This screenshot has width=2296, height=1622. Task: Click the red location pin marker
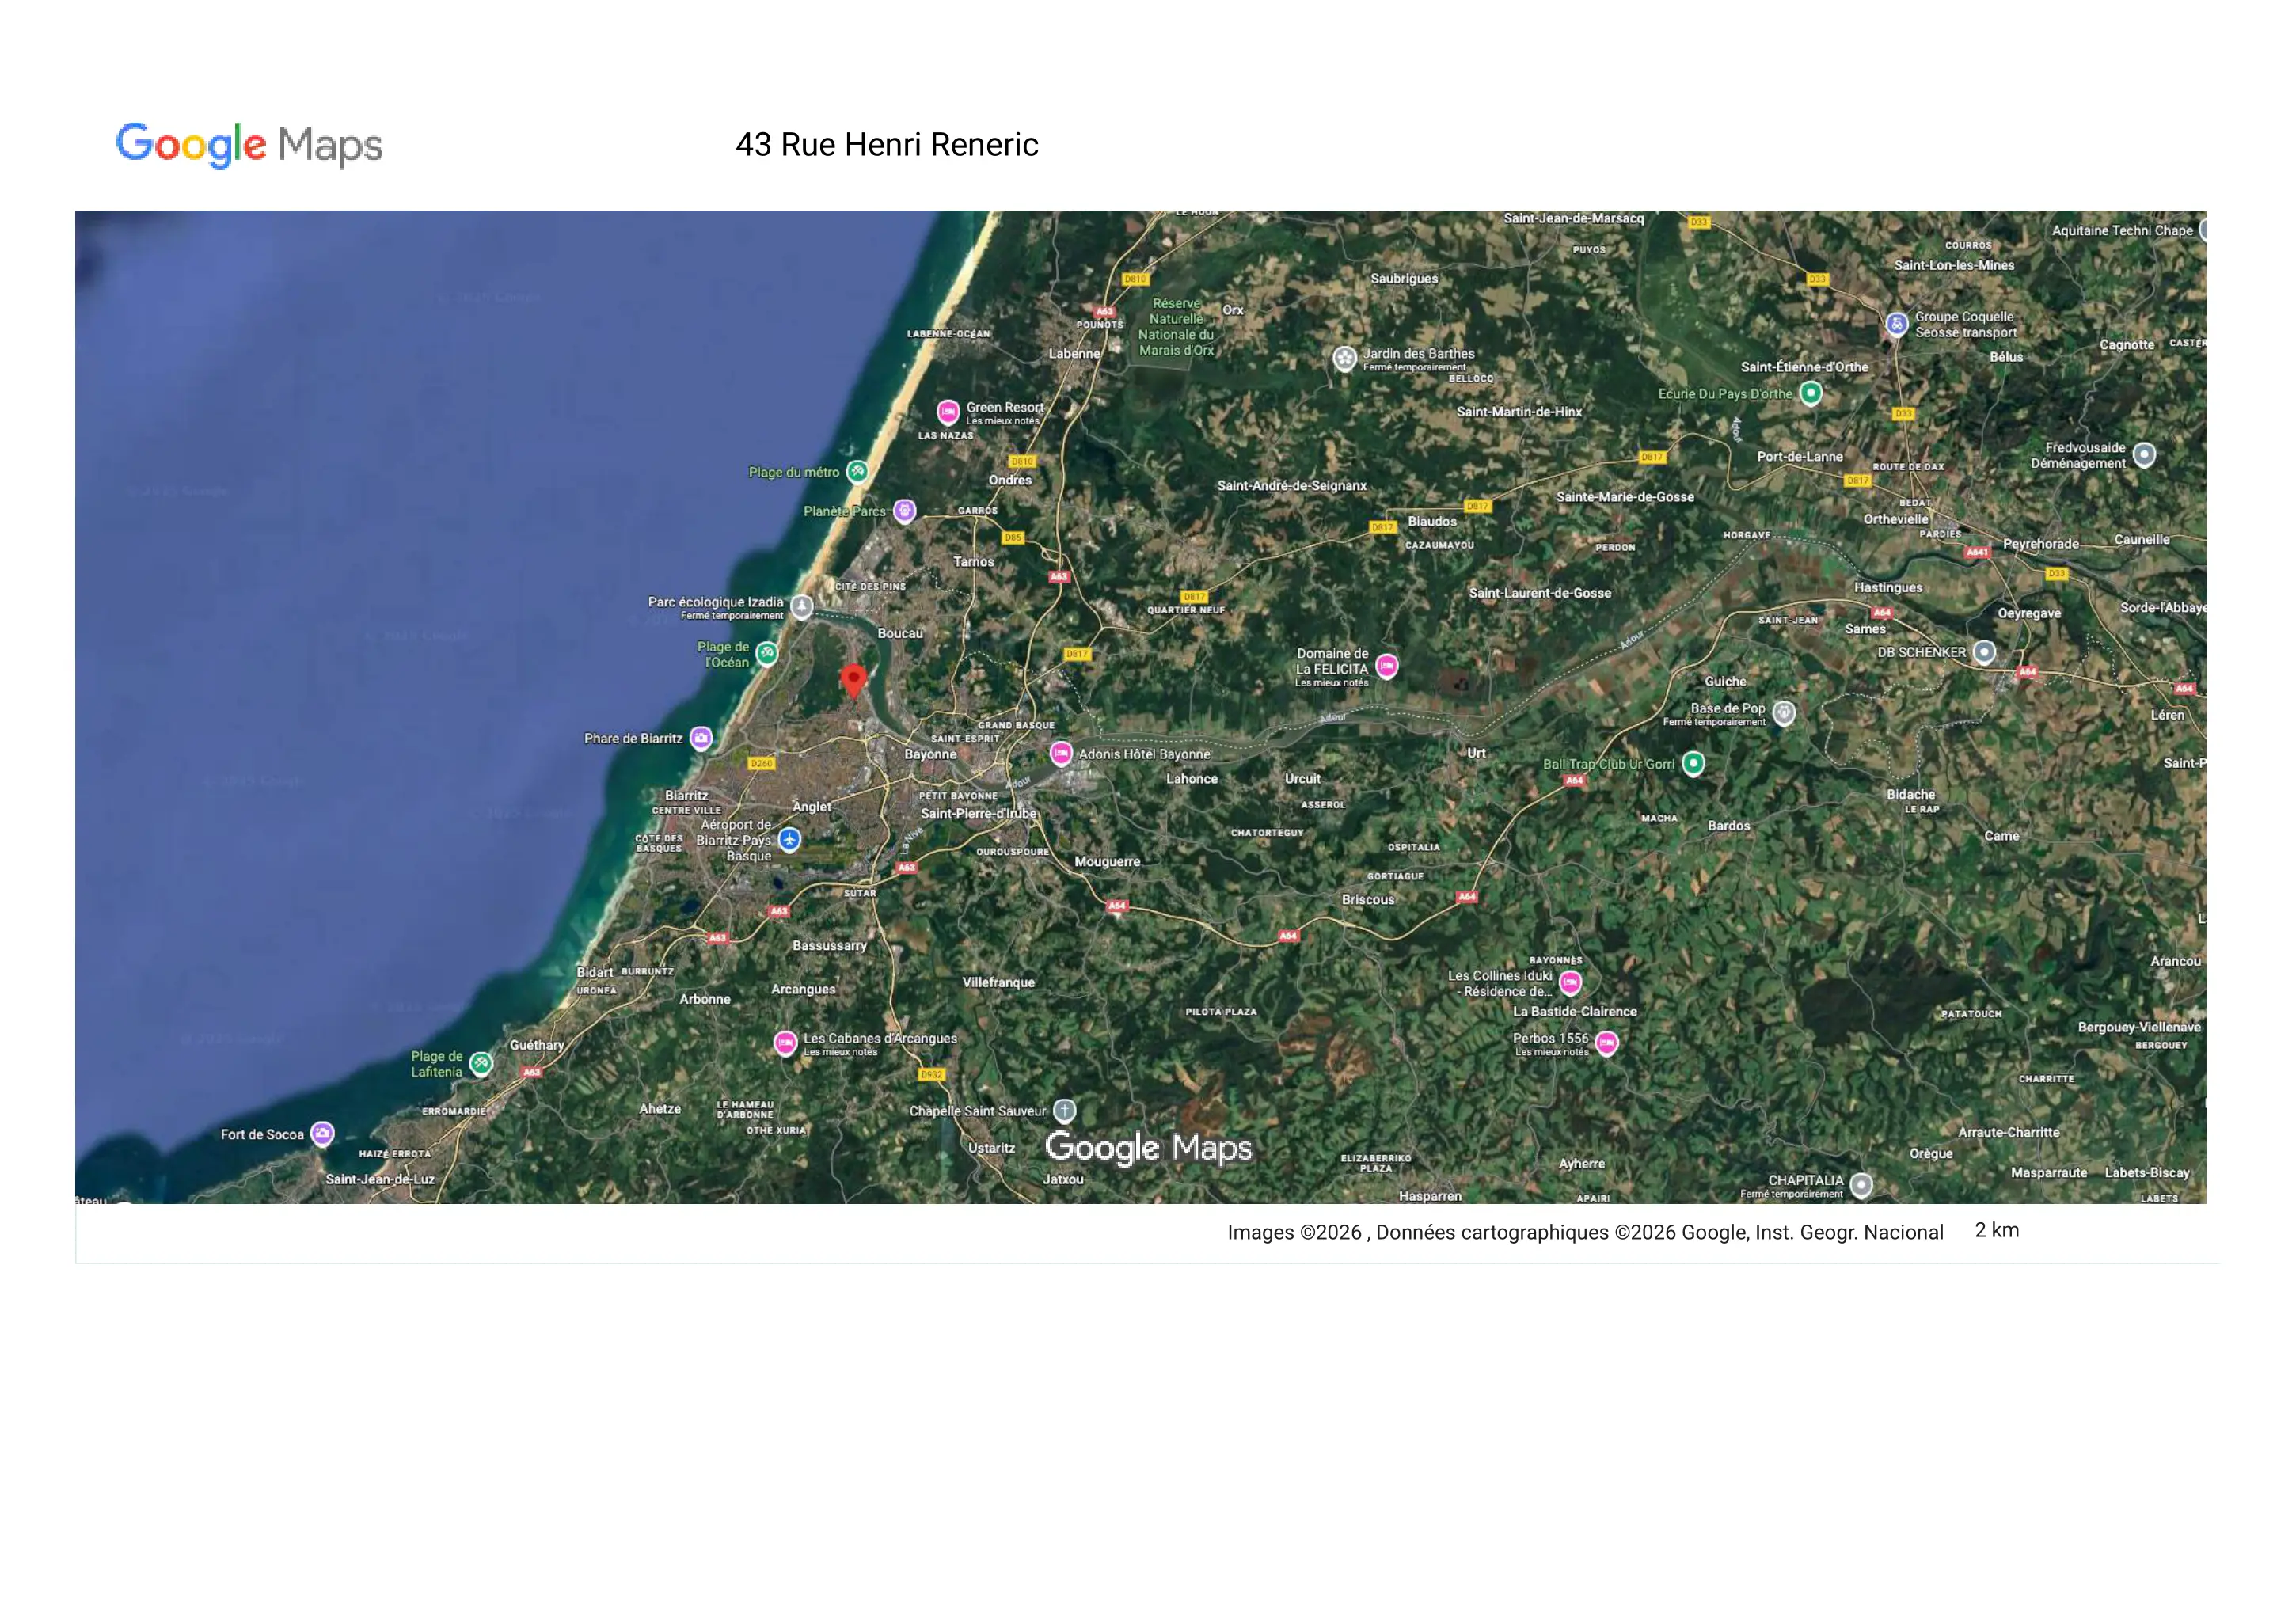(853, 680)
